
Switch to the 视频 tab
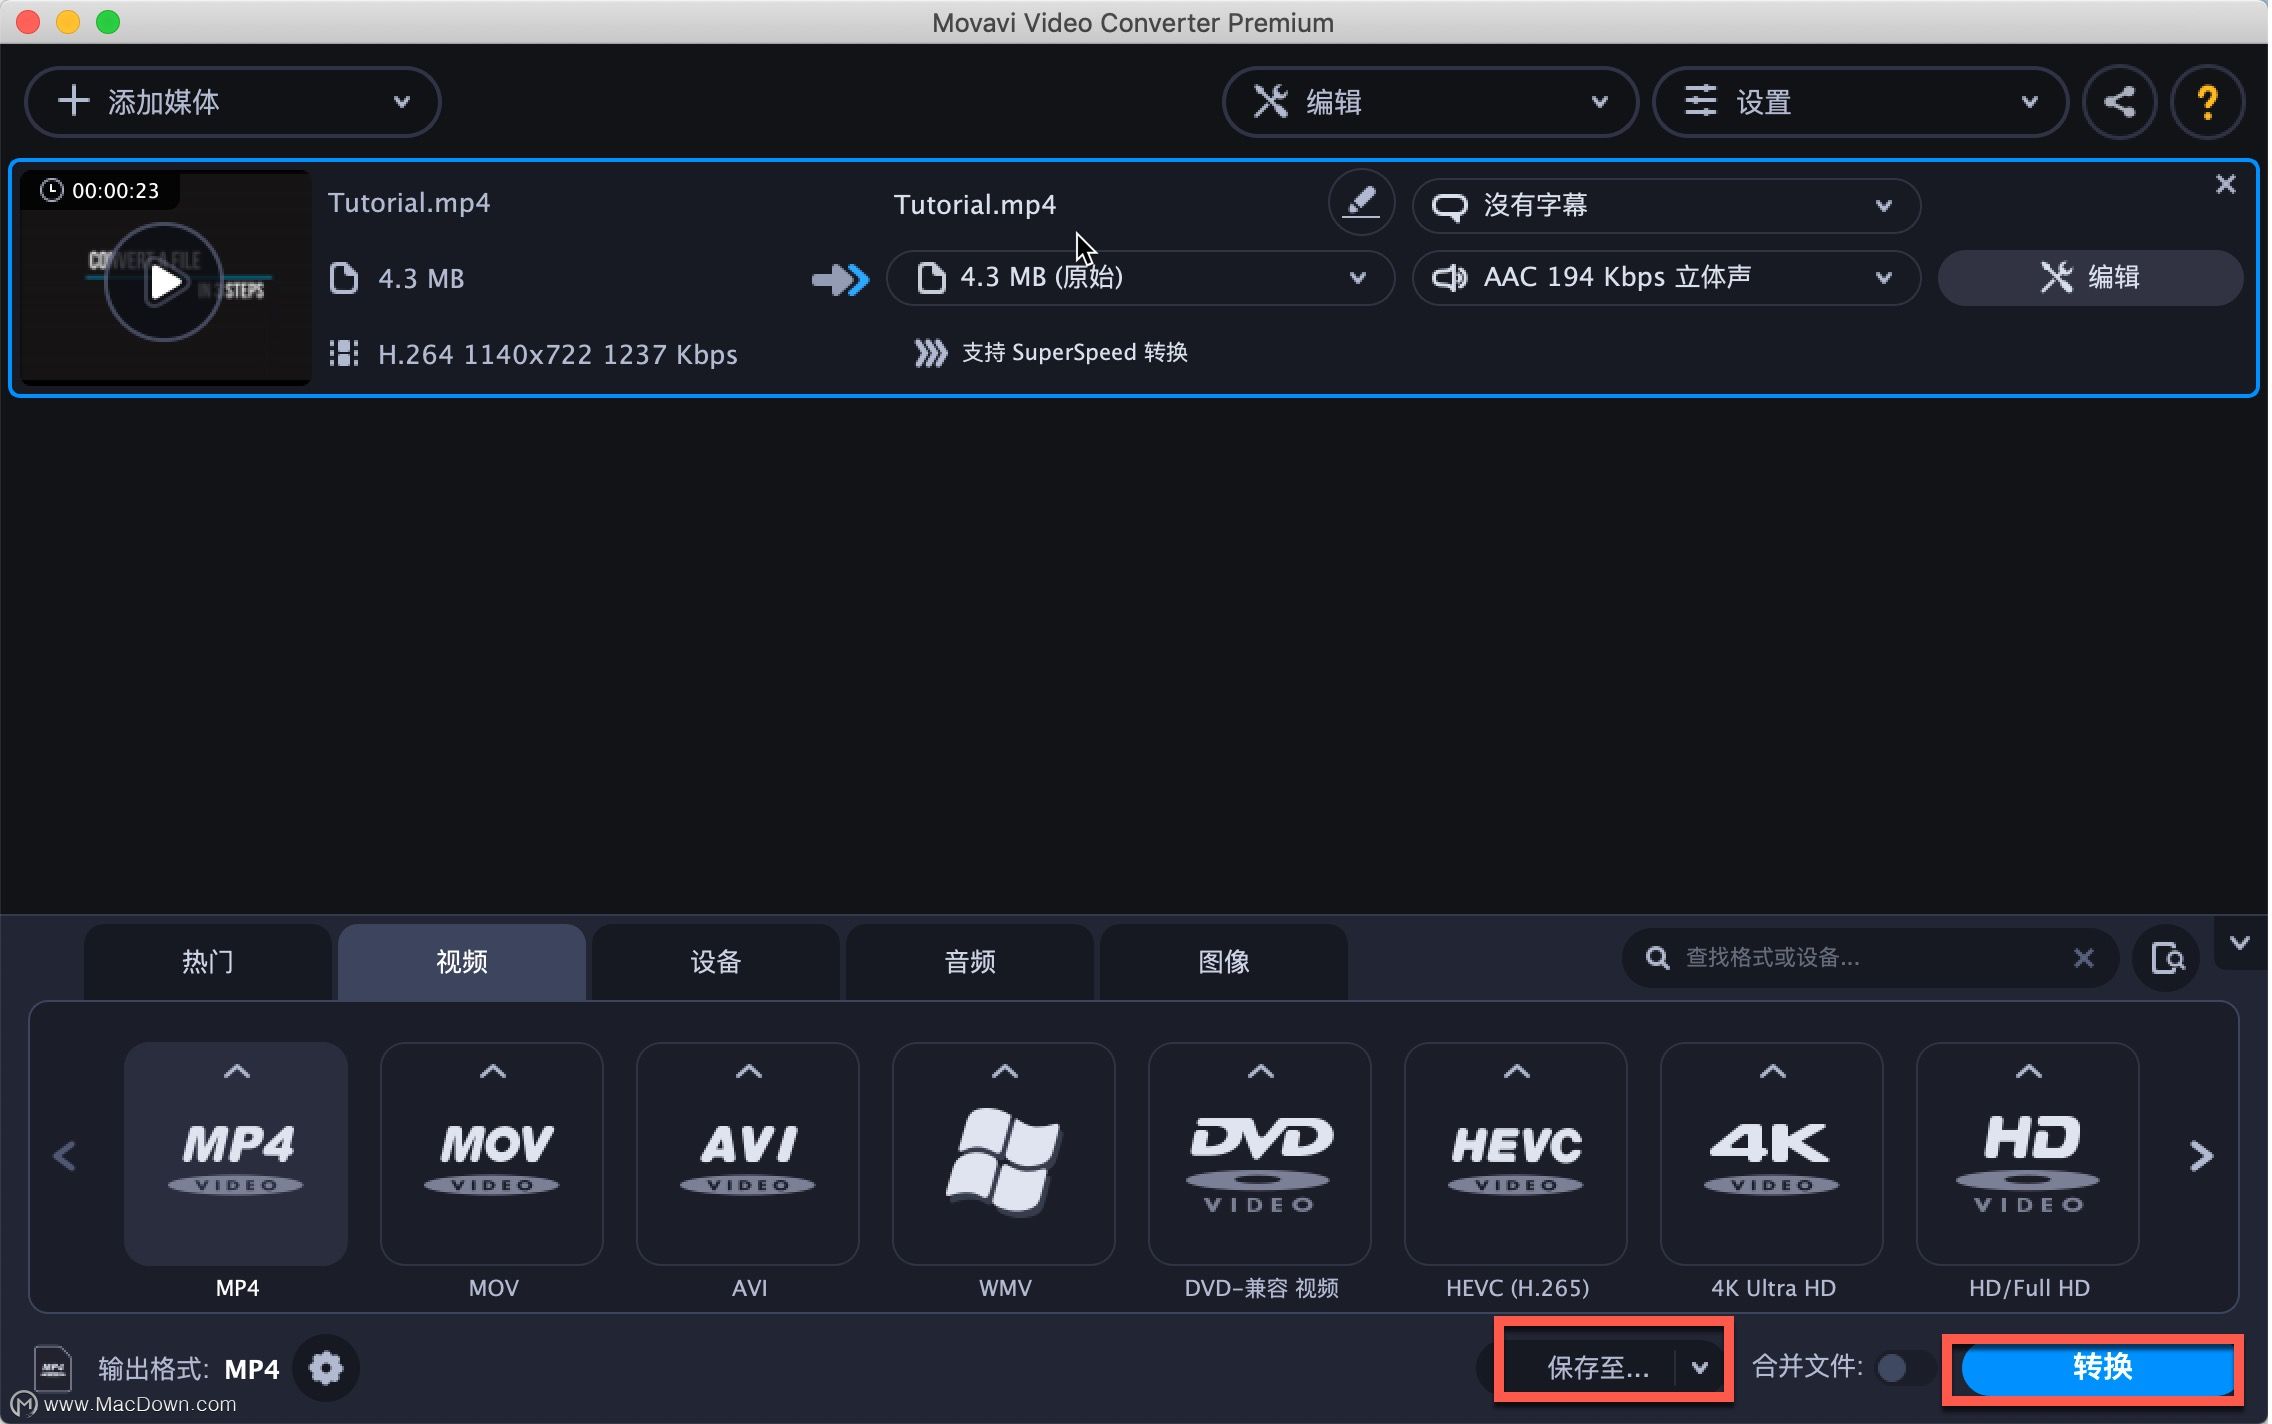[462, 962]
